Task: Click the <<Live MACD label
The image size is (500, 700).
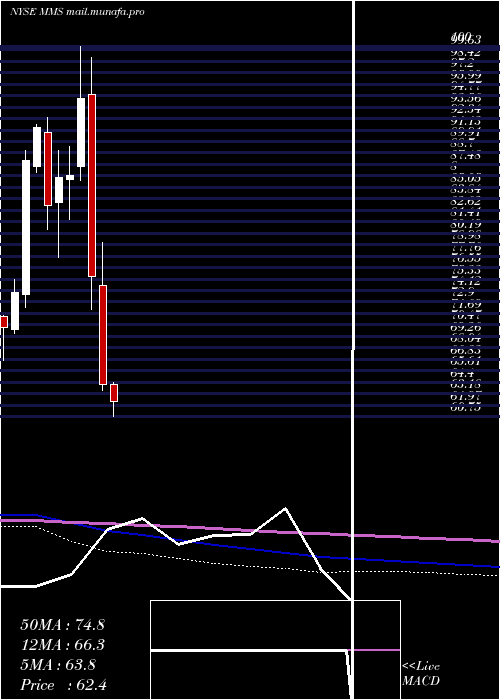Action: pos(421,674)
